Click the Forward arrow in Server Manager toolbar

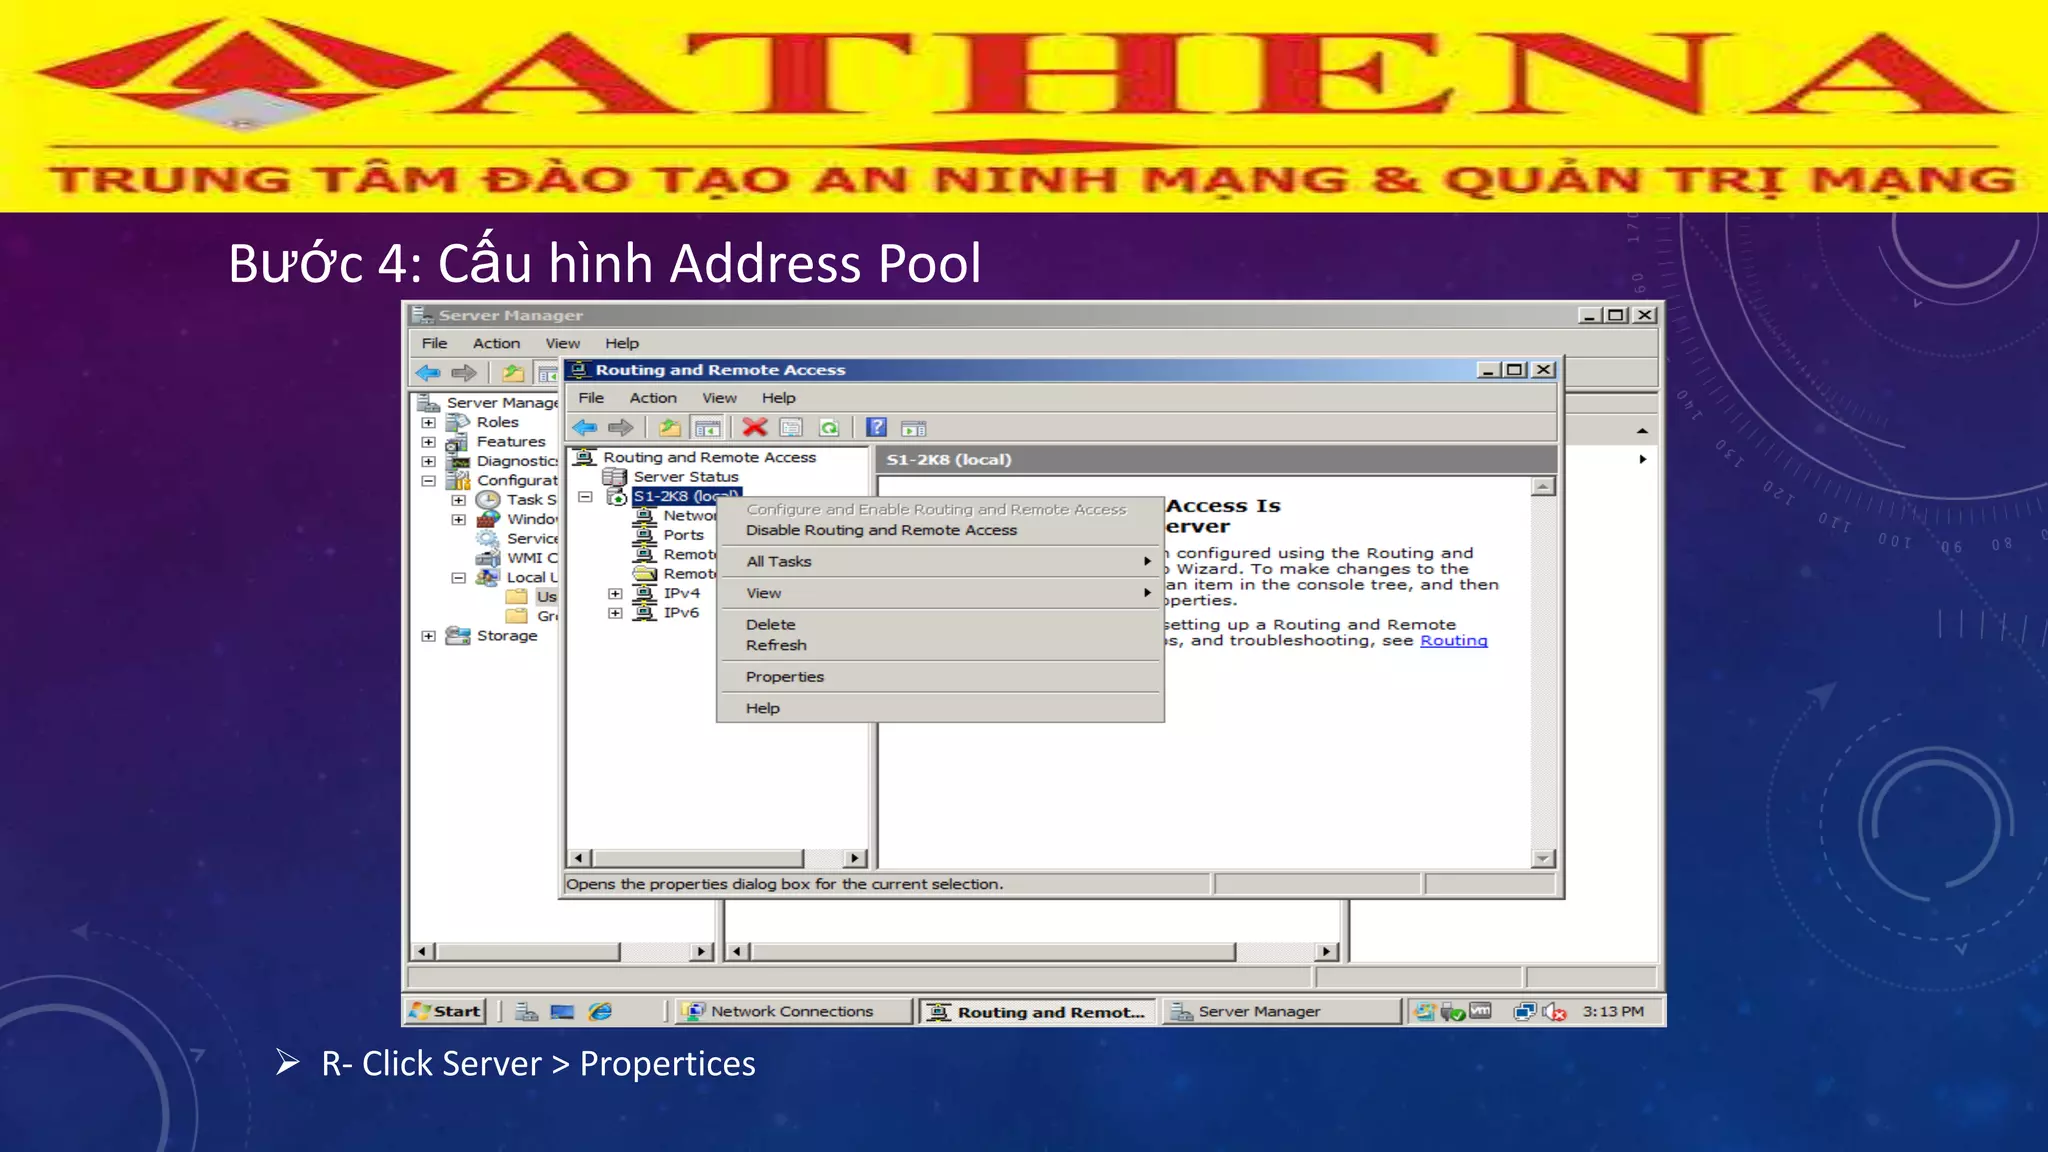click(464, 373)
